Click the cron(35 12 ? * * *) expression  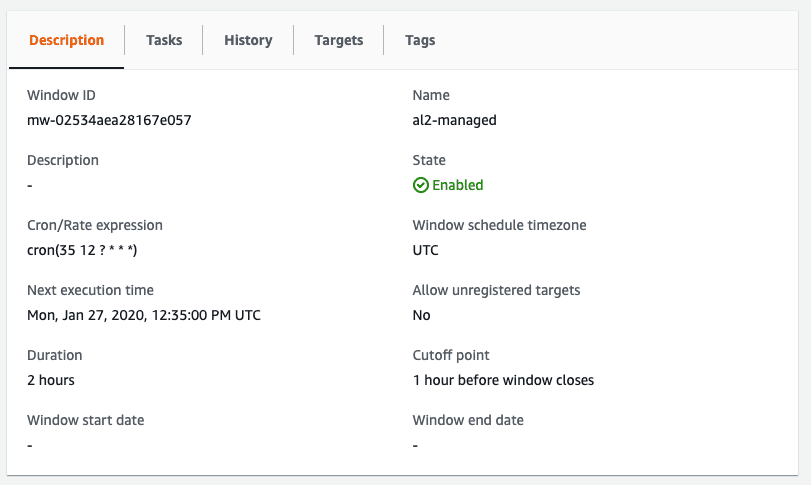point(82,250)
